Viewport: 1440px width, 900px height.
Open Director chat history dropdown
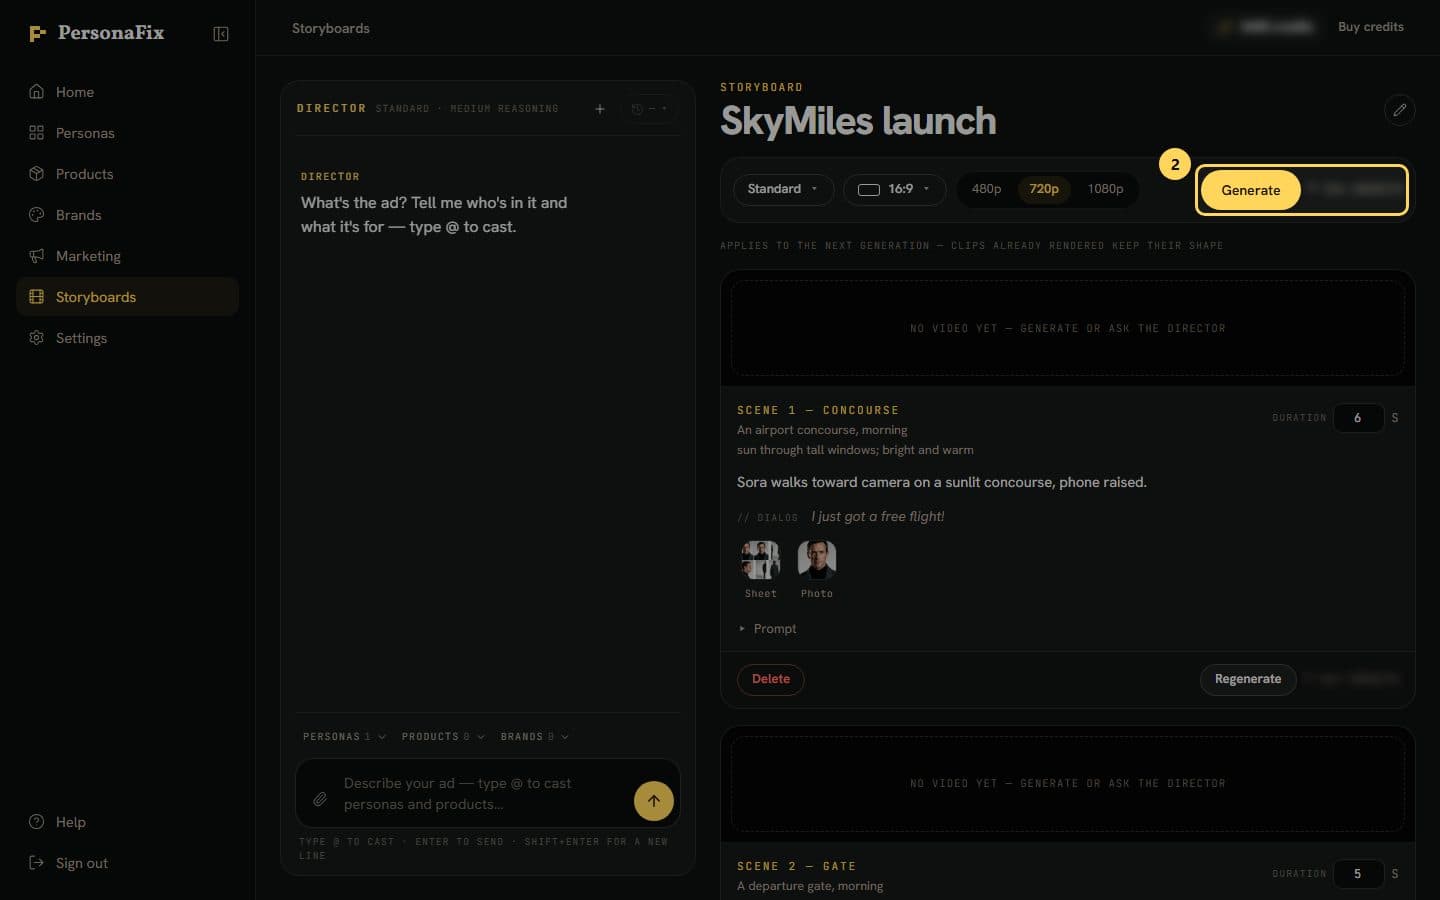click(x=650, y=109)
